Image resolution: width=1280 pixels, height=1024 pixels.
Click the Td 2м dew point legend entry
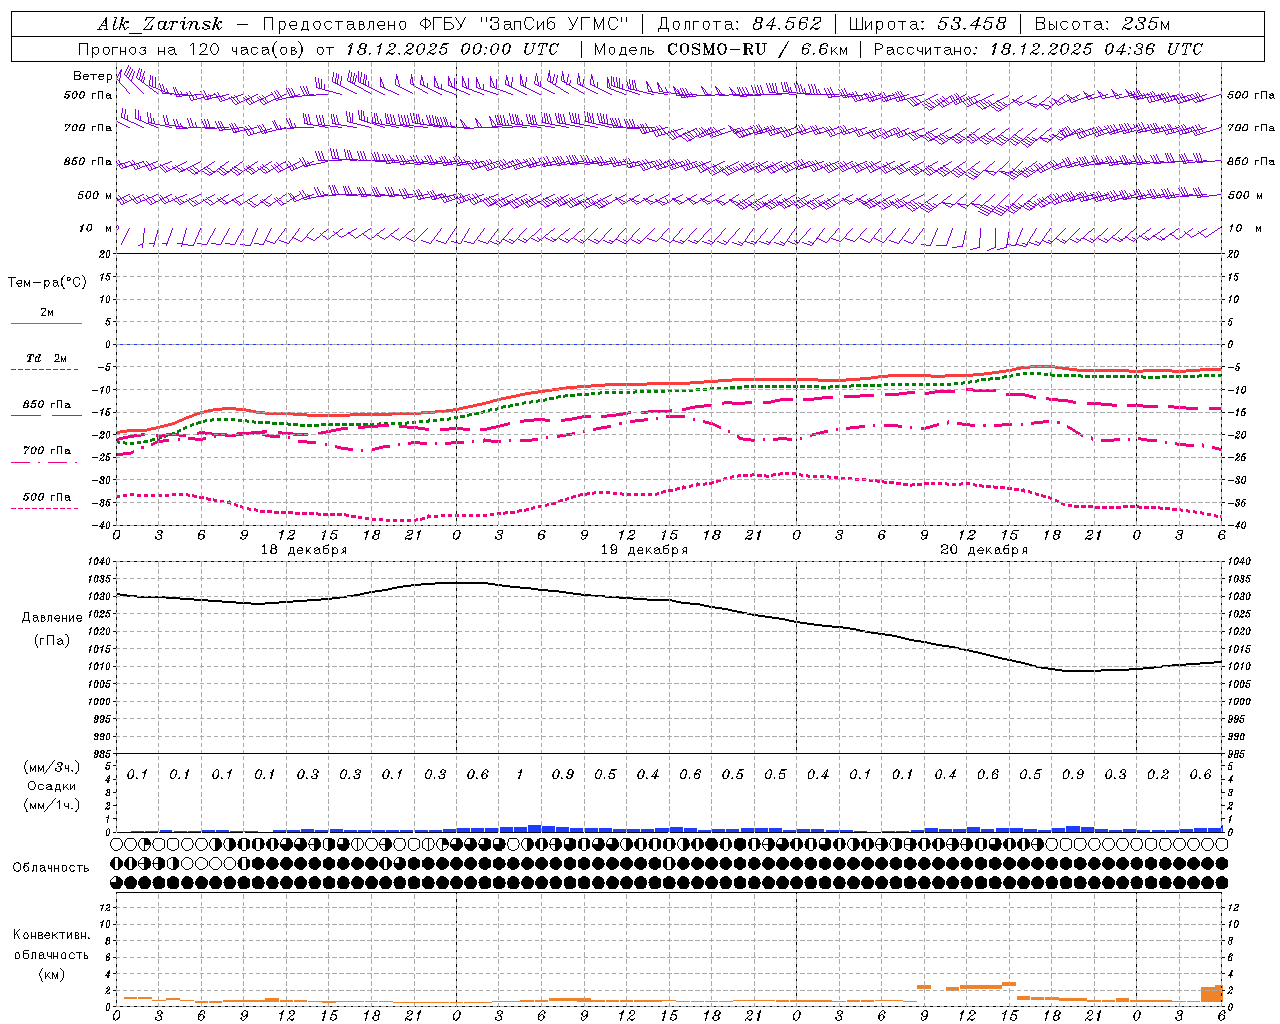[47, 358]
